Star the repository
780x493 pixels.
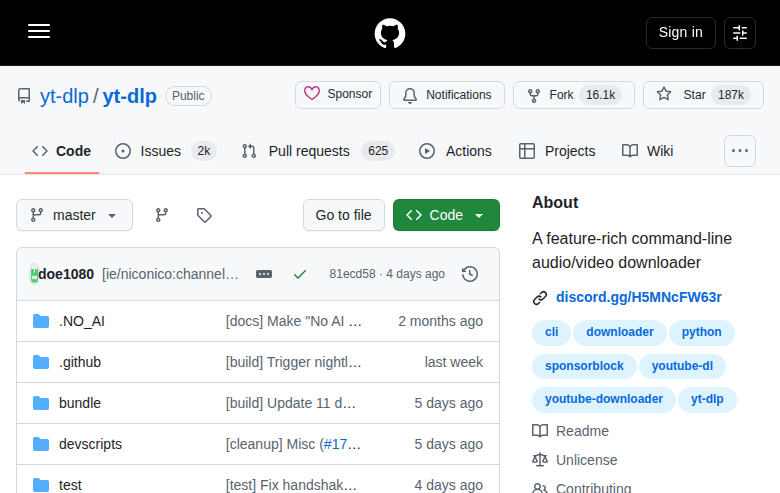pyautogui.click(x=703, y=95)
